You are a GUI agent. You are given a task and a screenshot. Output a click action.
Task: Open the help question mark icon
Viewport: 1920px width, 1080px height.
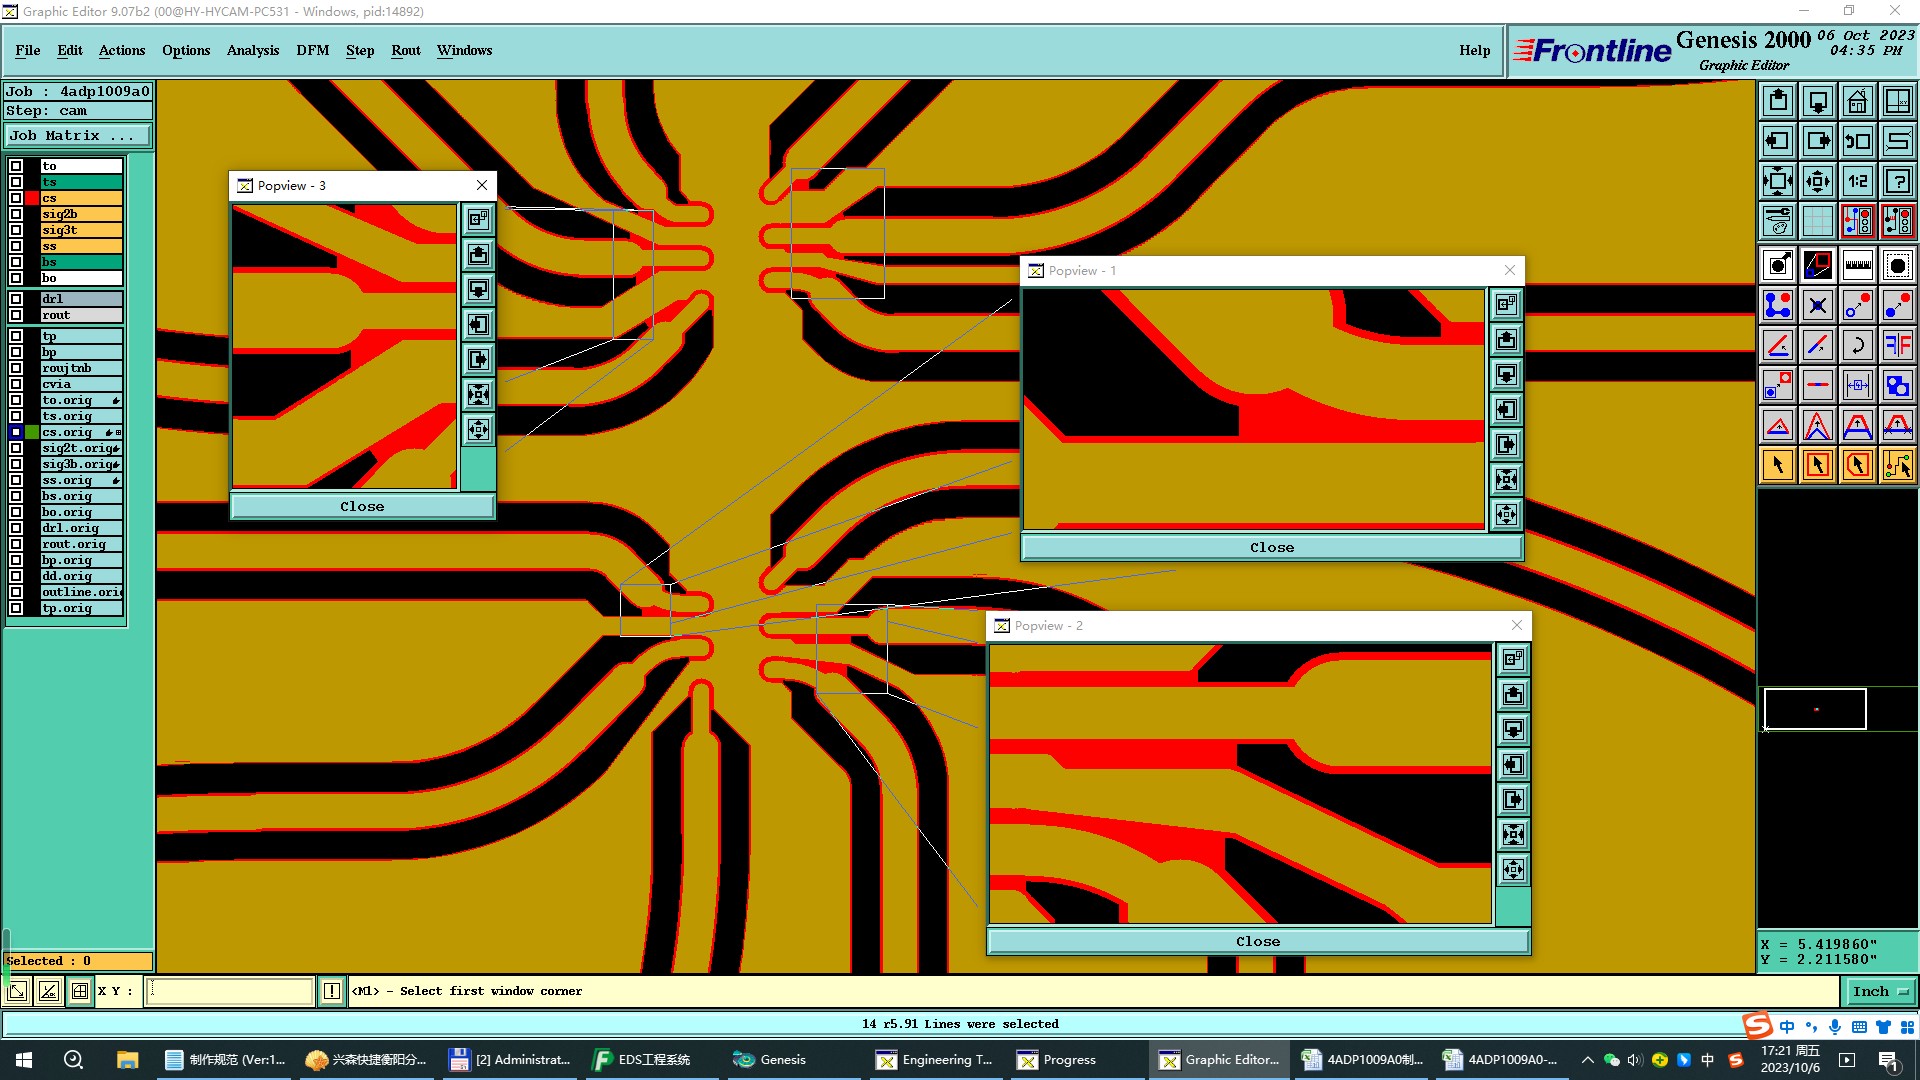point(1897,181)
